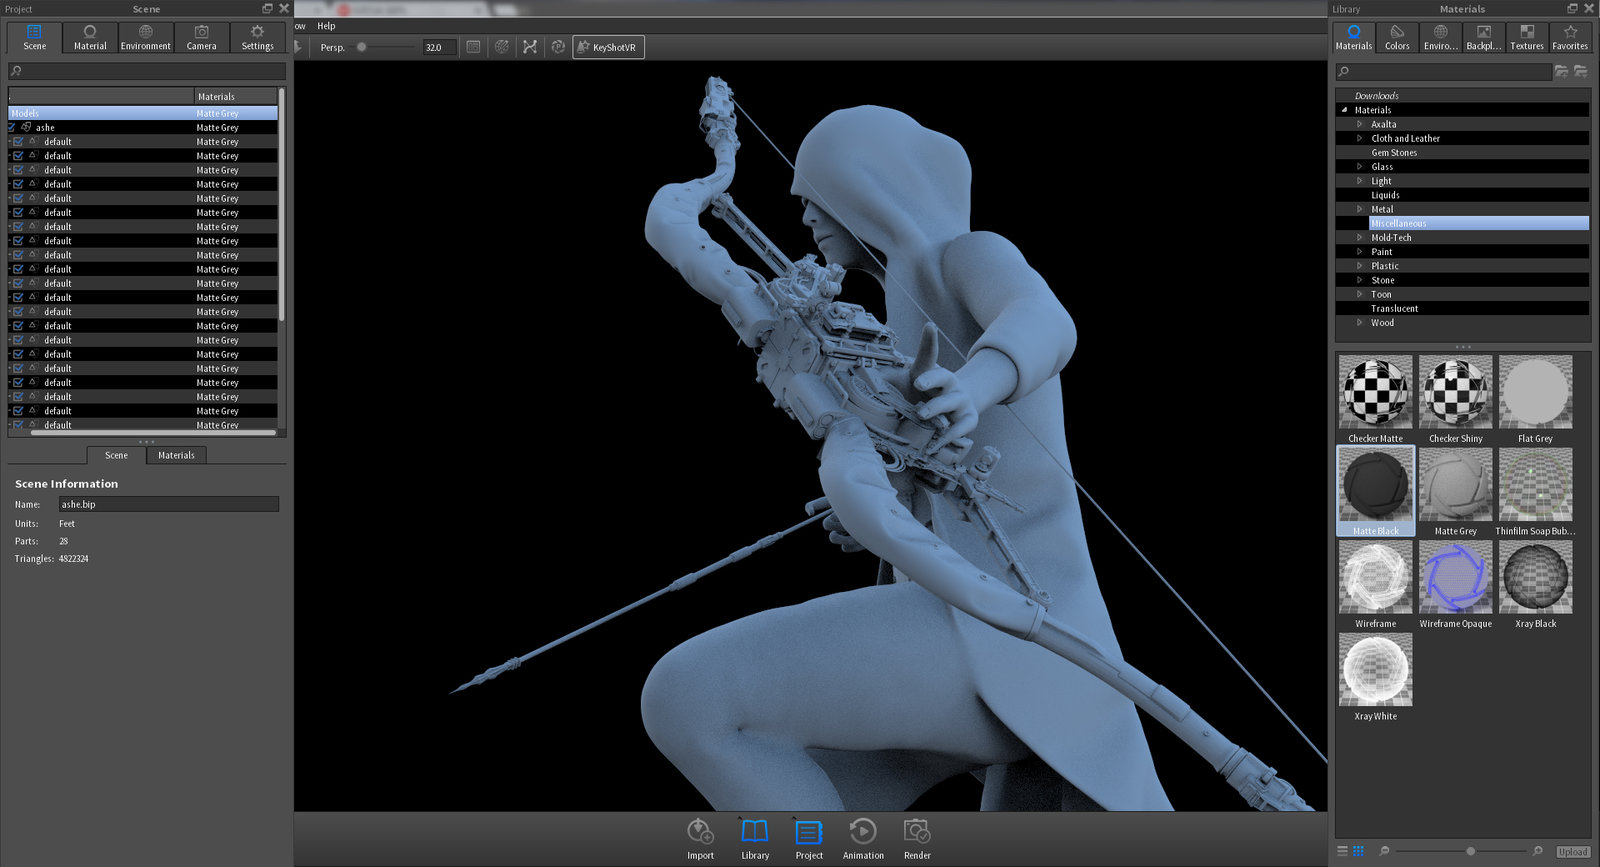Undock the Project panel using the float icon
Image resolution: width=1600 pixels, height=867 pixels.
coord(267,8)
